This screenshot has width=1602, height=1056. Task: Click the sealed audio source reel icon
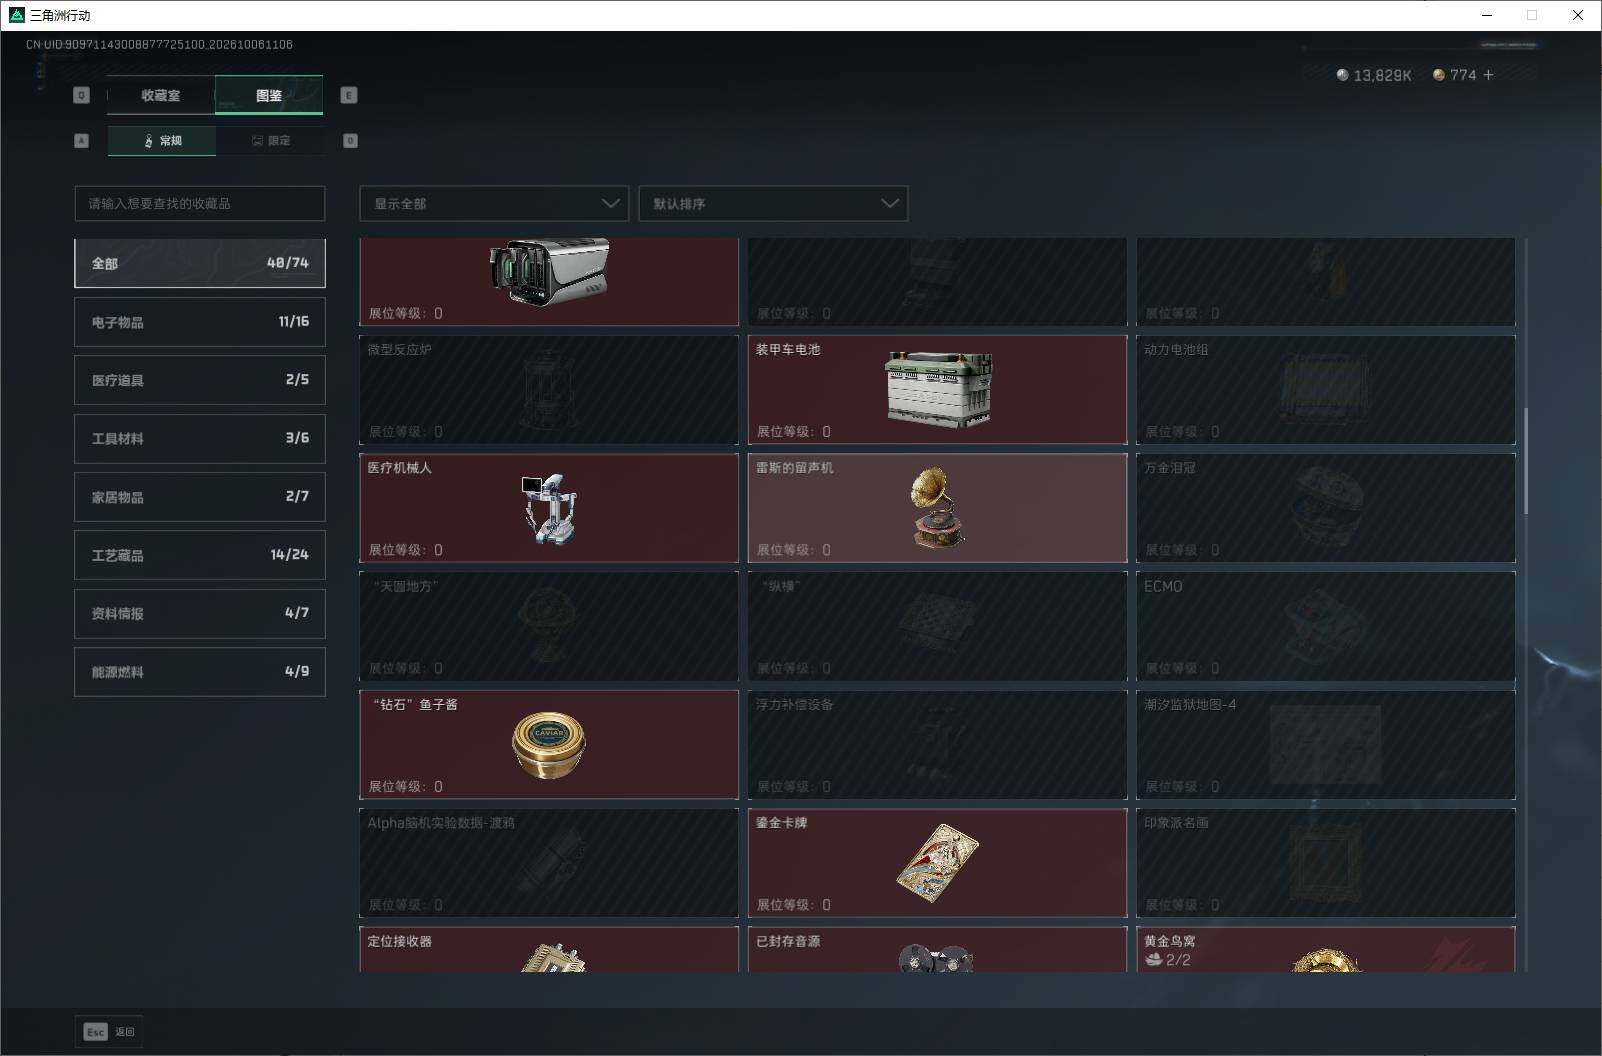tap(936, 958)
